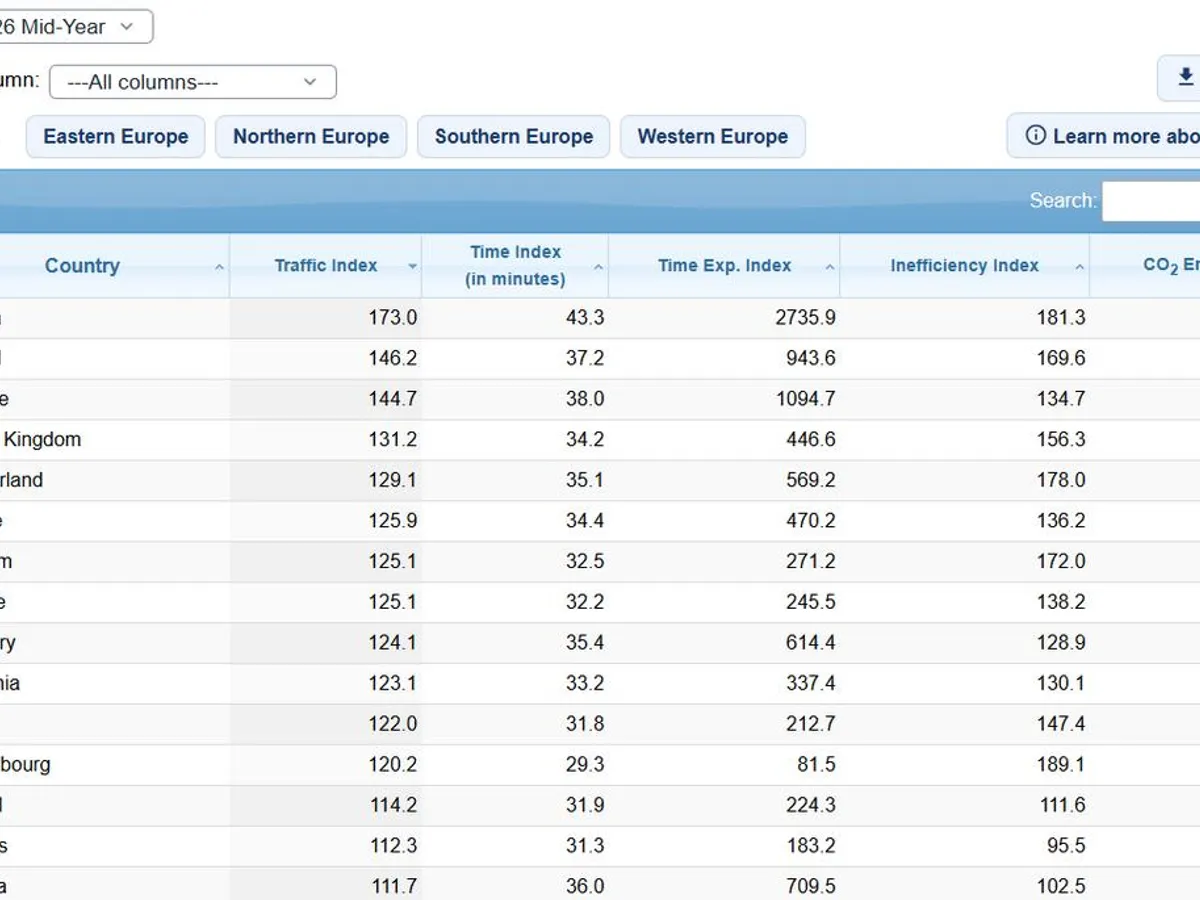Select Traffic Index value 131.2

[x=392, y=440]
